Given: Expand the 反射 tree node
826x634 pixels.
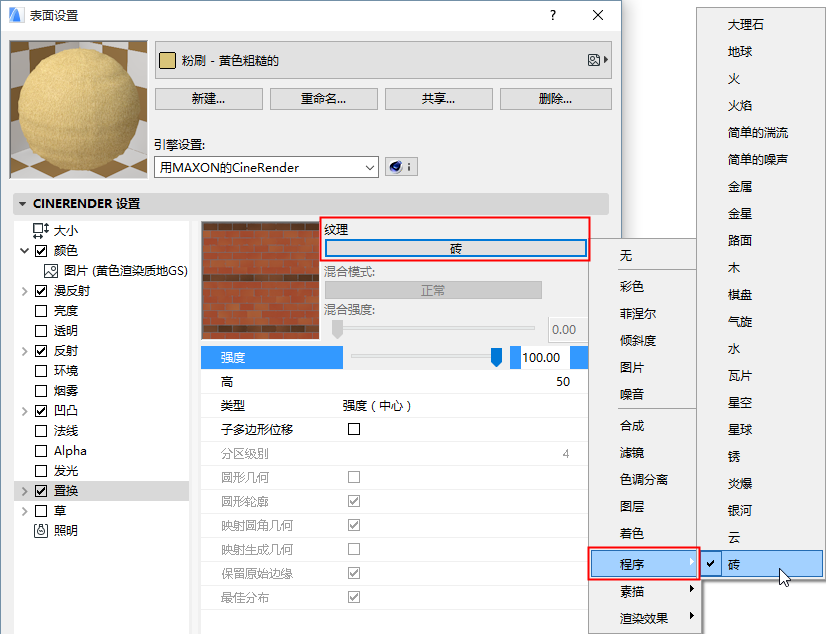Looking at the screenshot, I should click(x=24, y=351).
